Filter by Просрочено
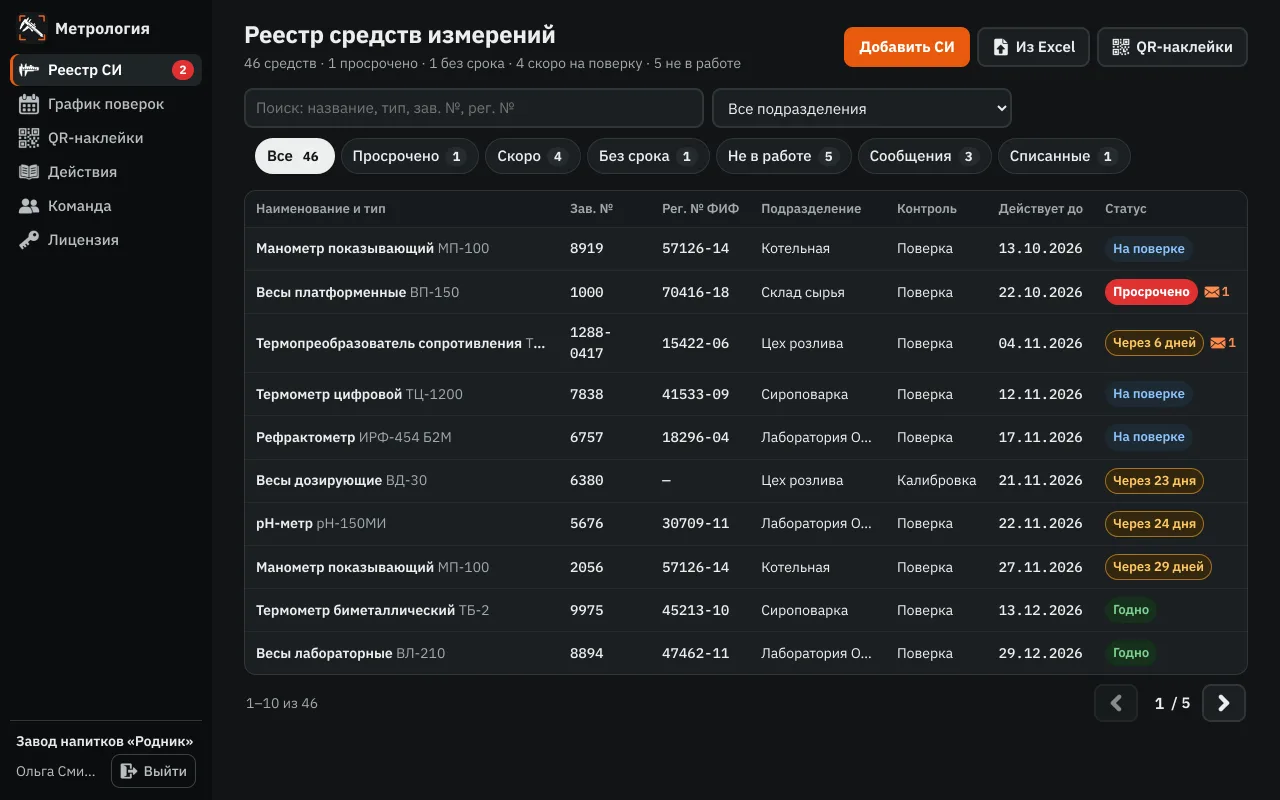Viewport: 1280px width, 800px height. coord(409,156)
